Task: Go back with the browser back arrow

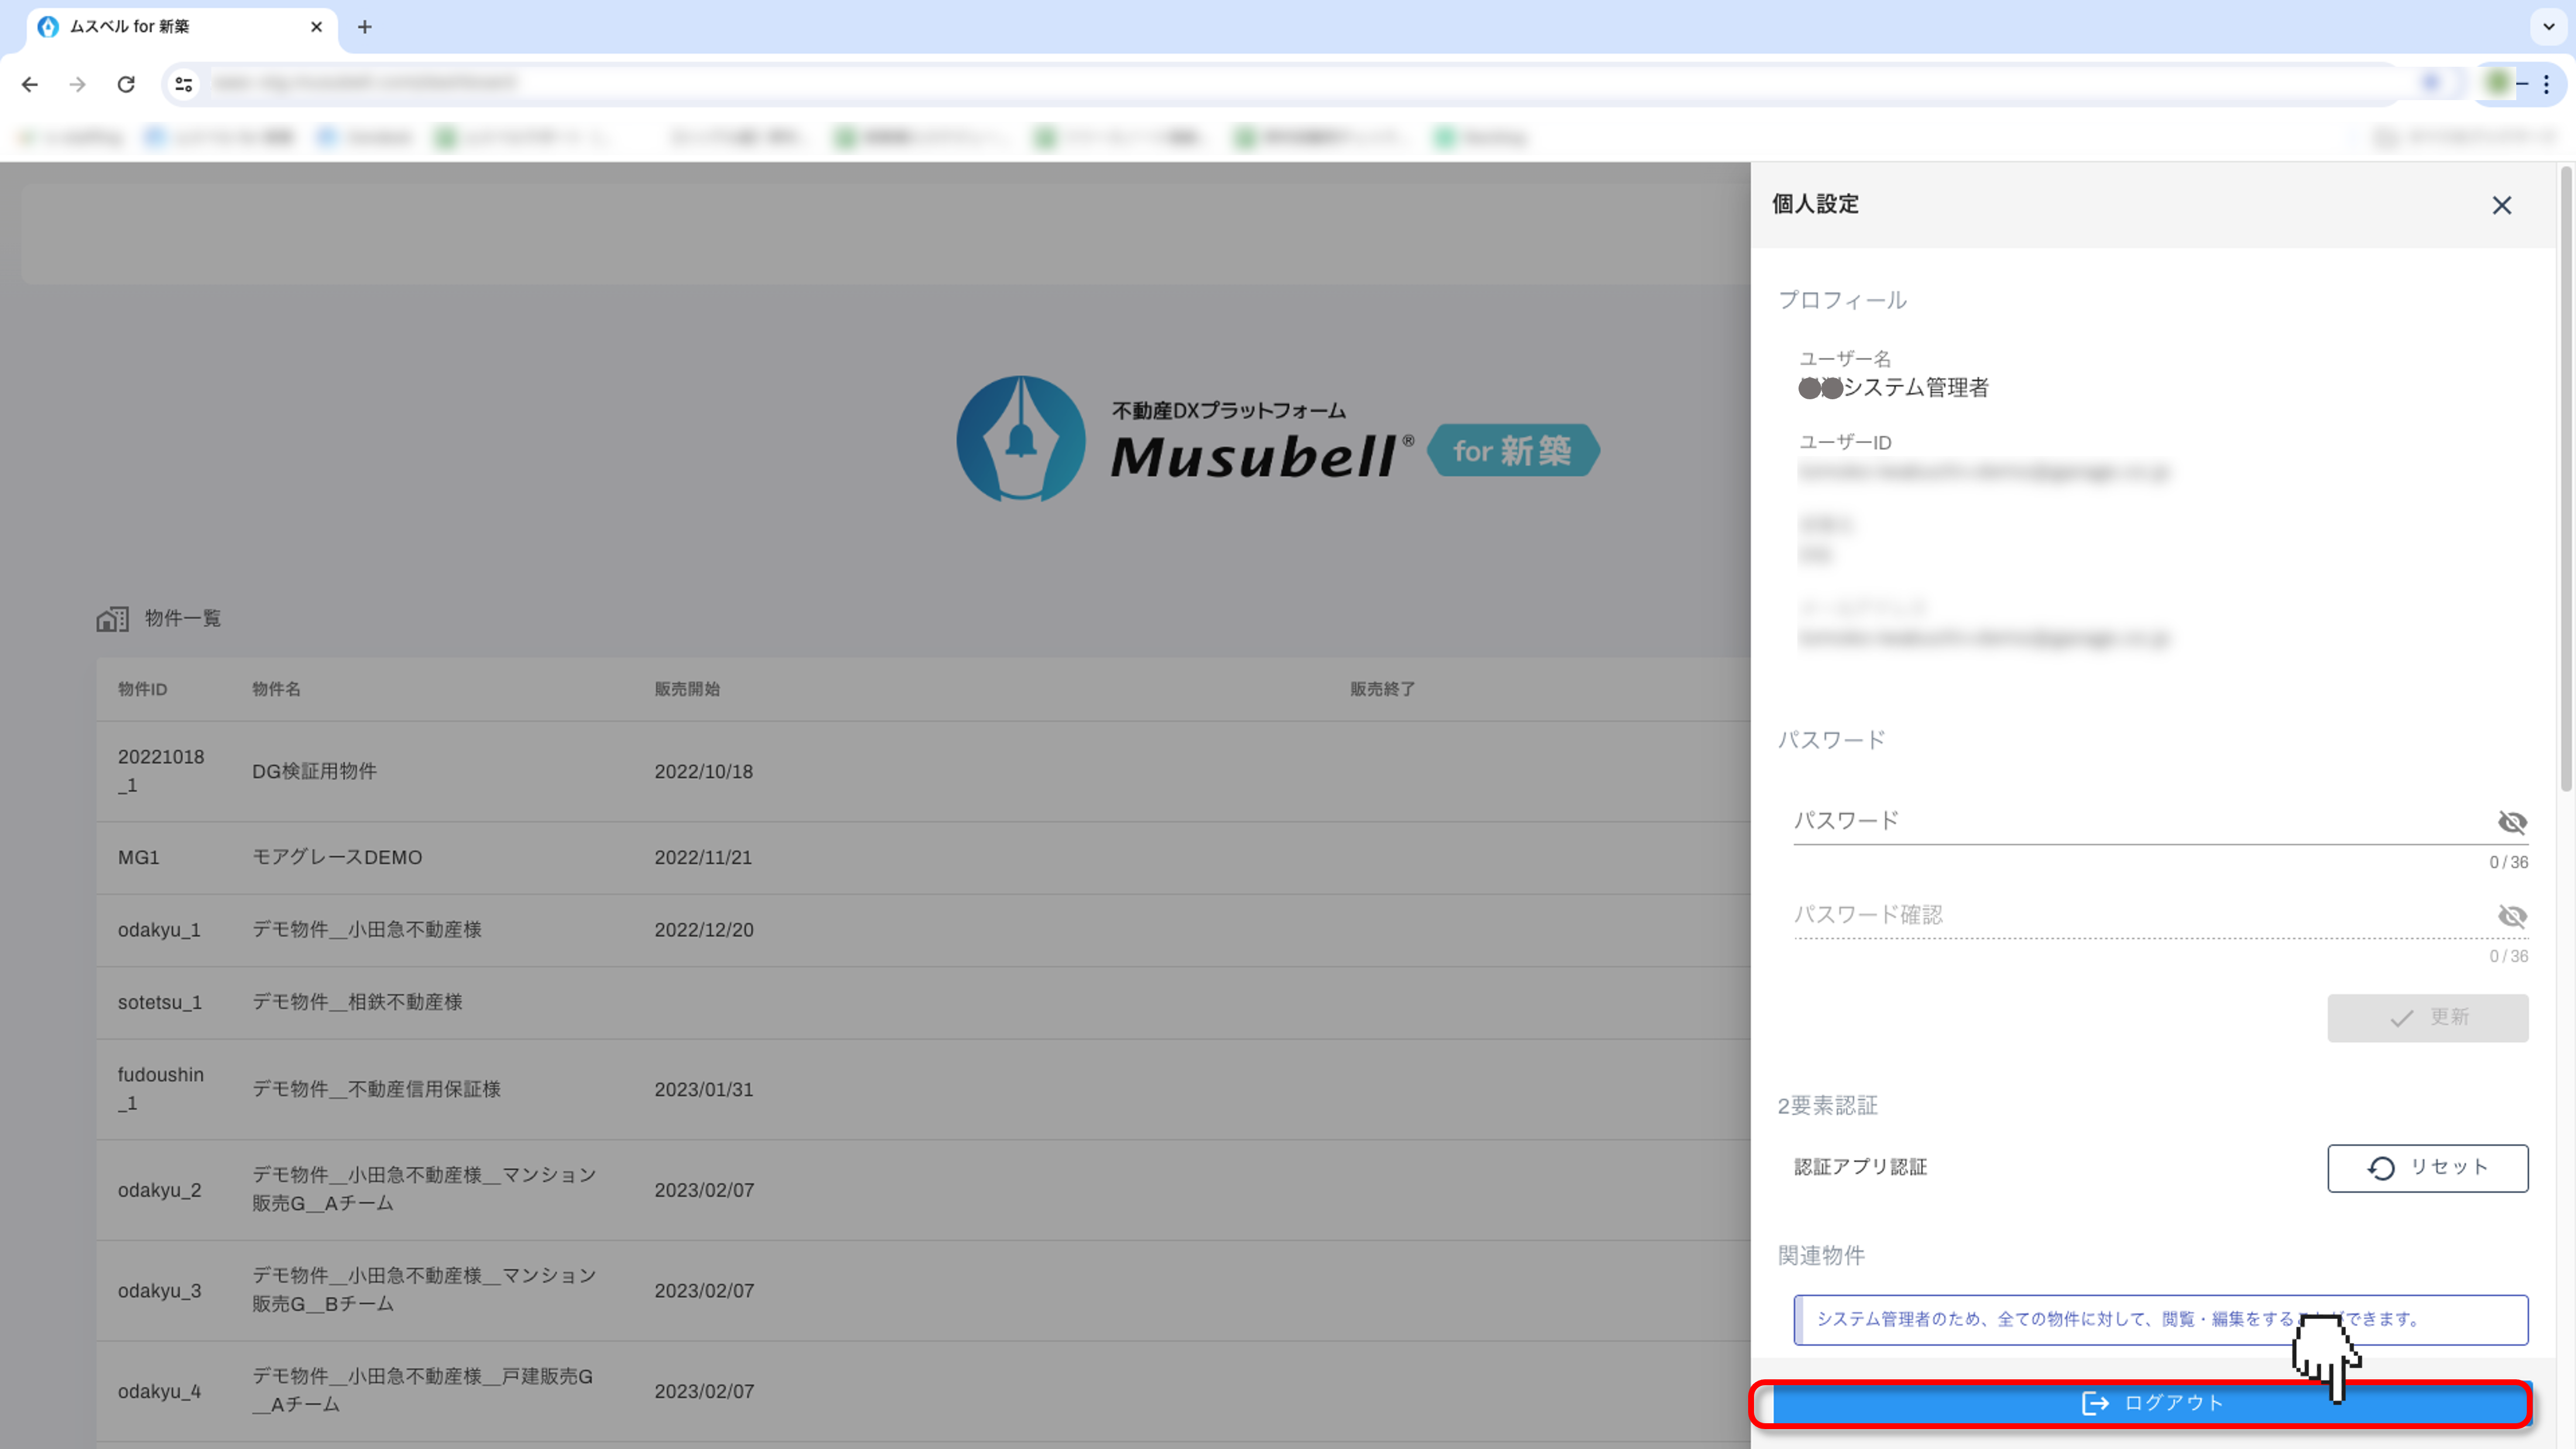Action: 30,85
